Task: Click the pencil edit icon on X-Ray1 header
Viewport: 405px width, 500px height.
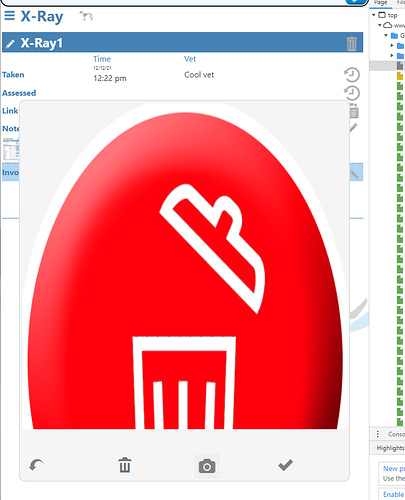Action: click(10, 44)
